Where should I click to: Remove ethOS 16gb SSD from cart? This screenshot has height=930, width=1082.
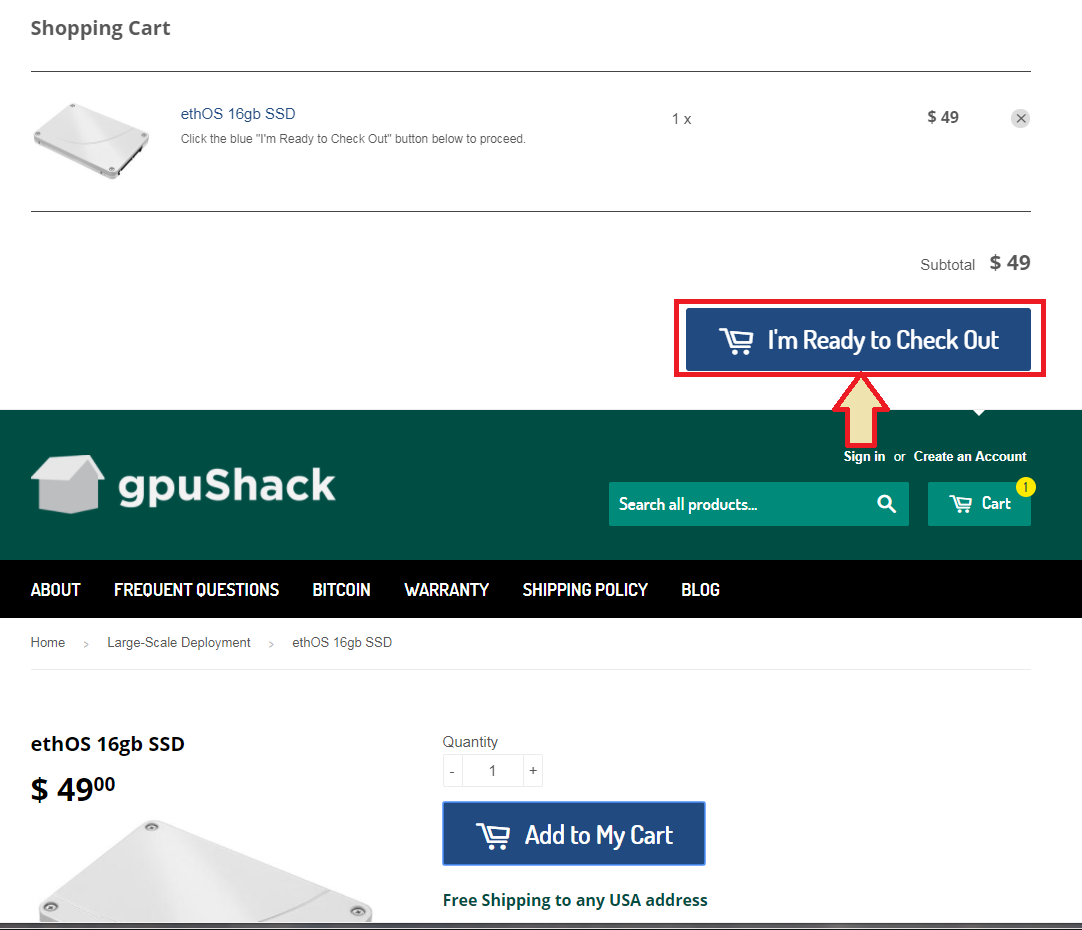coord(1021,119)
